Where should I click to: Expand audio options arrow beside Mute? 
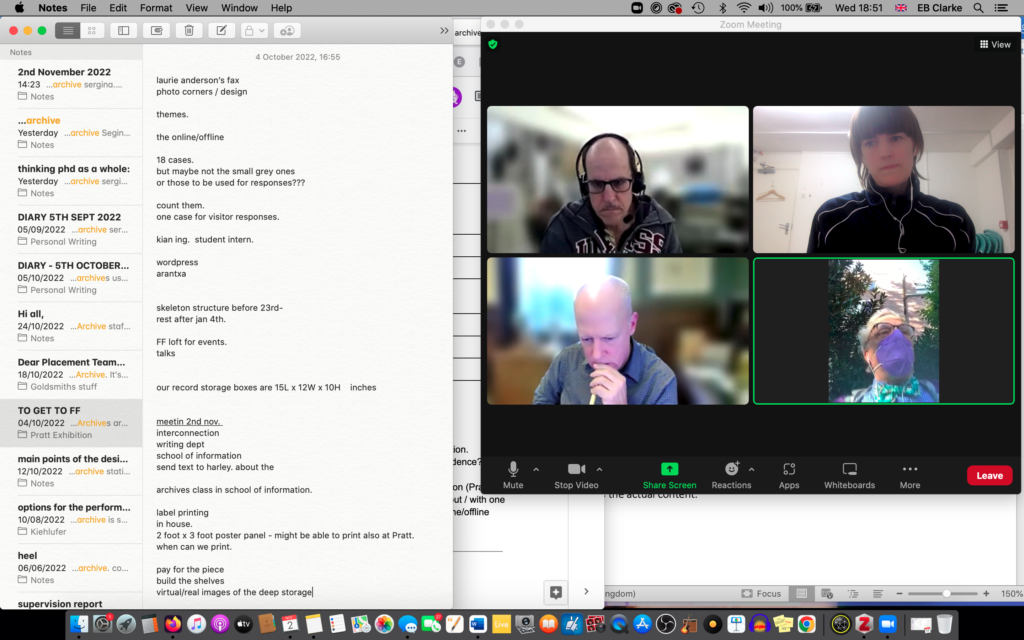click(x=536, y=469)
